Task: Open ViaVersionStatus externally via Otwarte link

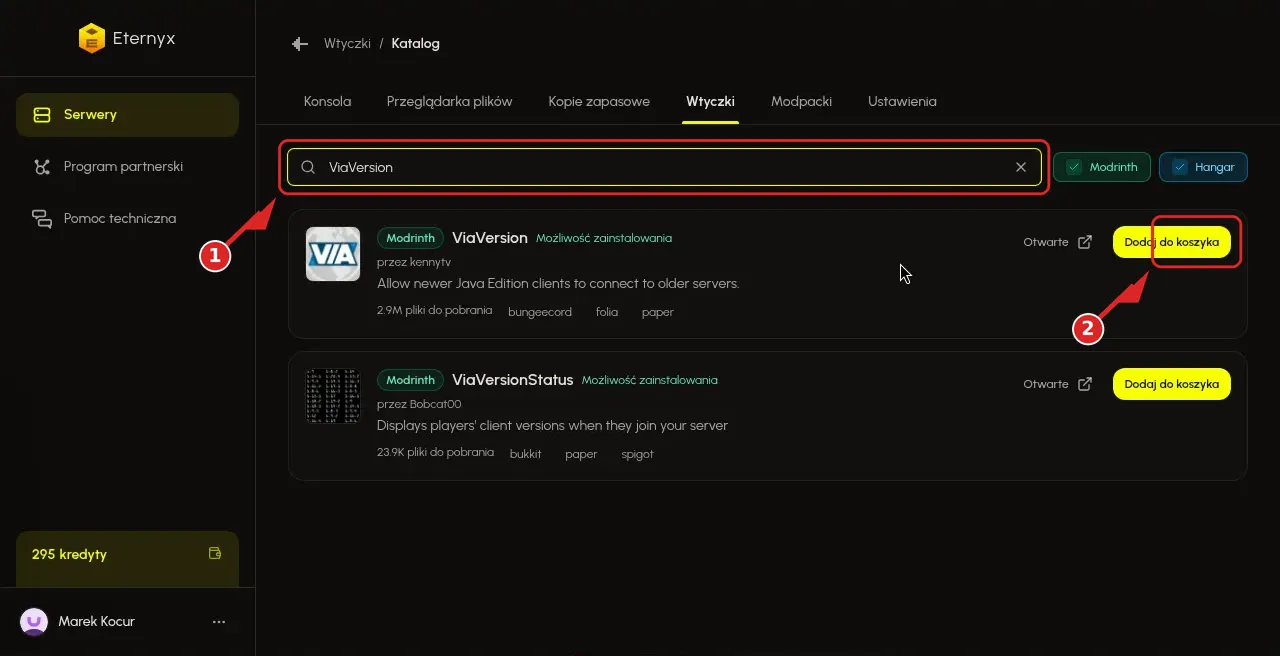Action: point(1058,384)
